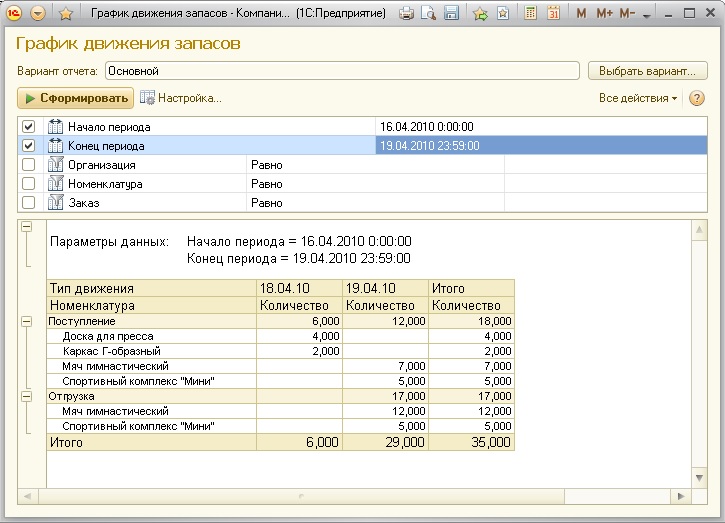Image resolution: width=725 pixels, height=523 pixels.
Task: Click the print icon in title bar
Action: (x=406, y=14)
